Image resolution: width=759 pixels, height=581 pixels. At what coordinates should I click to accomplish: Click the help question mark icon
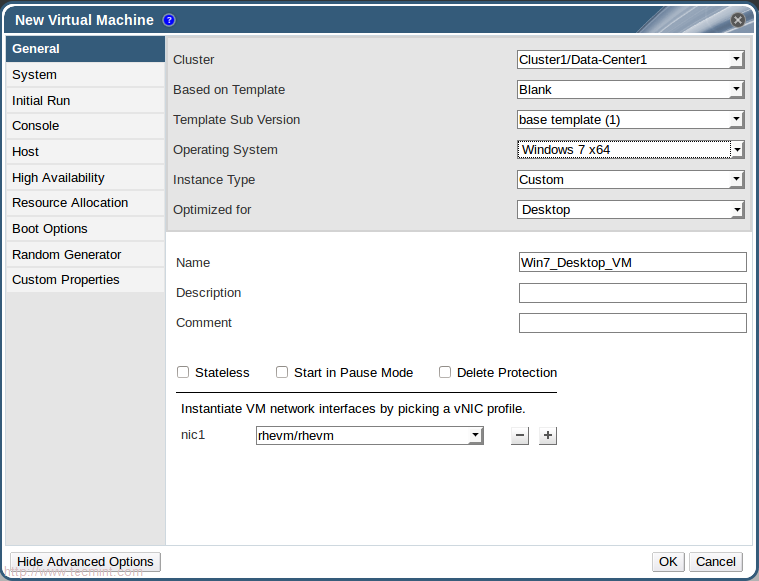169,20
